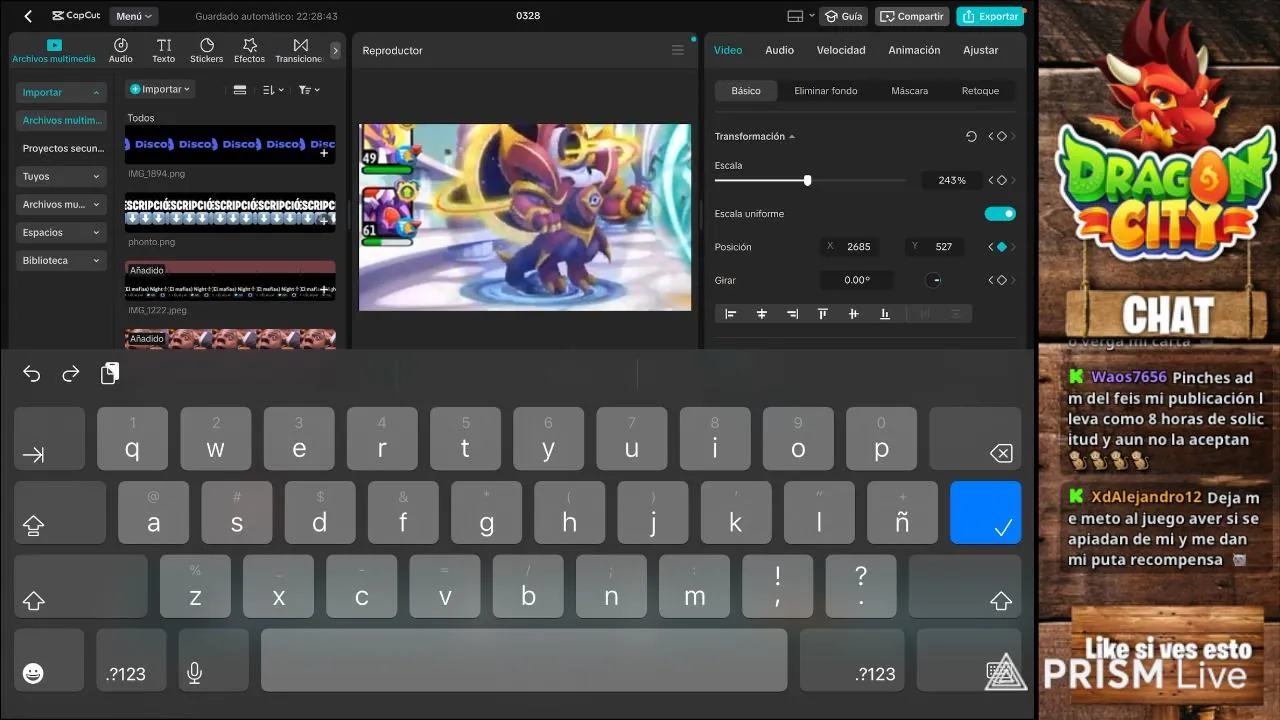Open the media filter dropdown
Image resolution: width=1280 pixels, height=720 pixels.
(x=309, y=90)
